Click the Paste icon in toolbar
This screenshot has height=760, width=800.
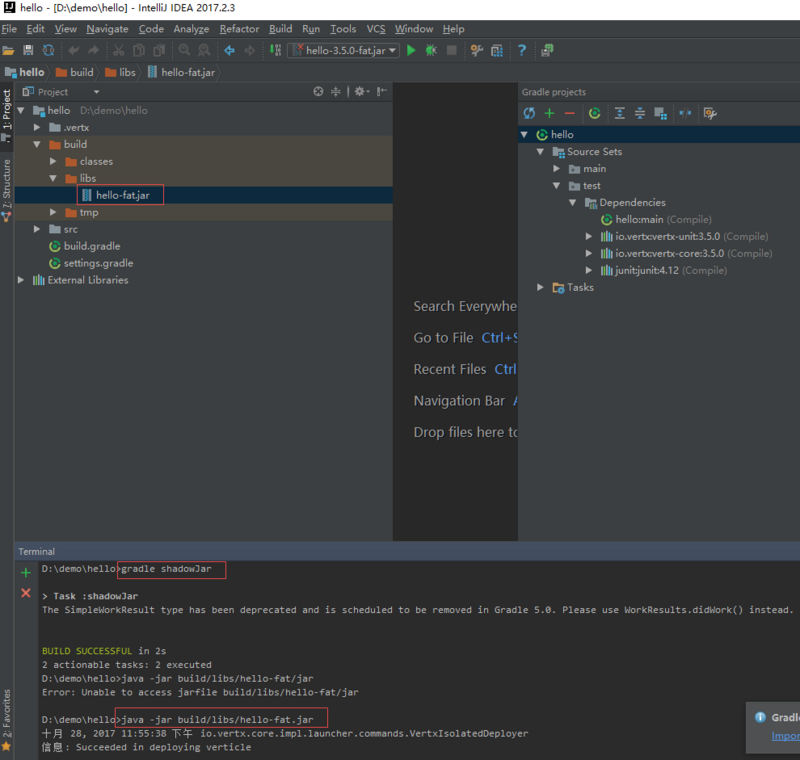click(x=159, y=50)
